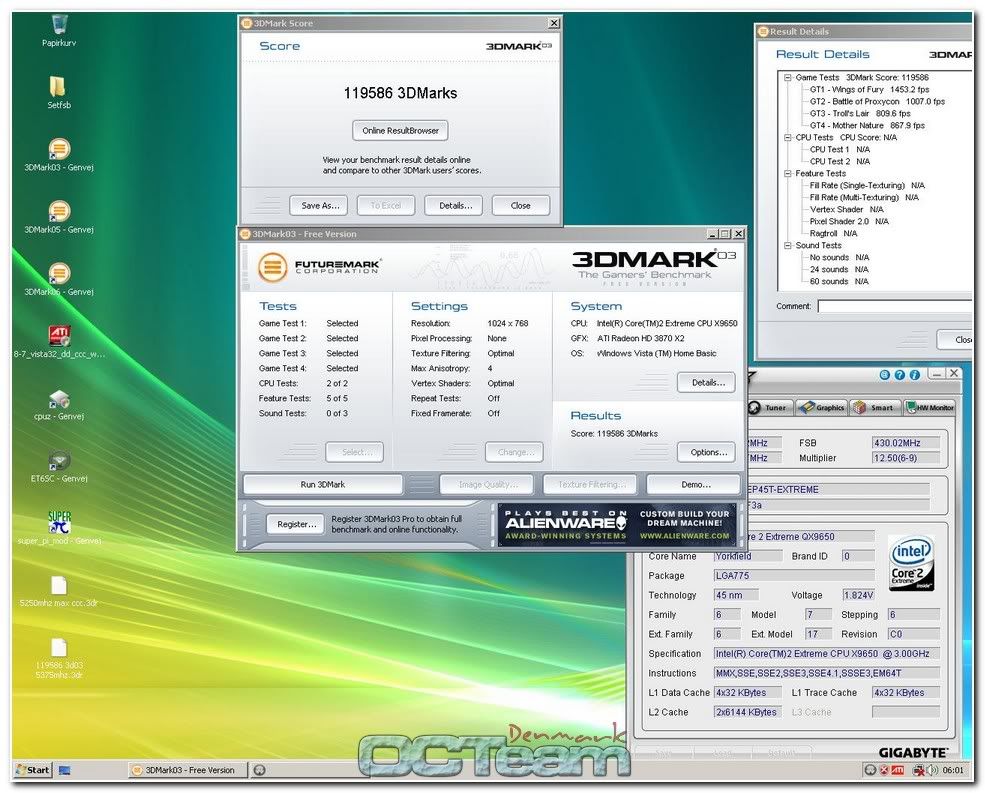Collapse the Sound Tests tree node

click(787, 245)
